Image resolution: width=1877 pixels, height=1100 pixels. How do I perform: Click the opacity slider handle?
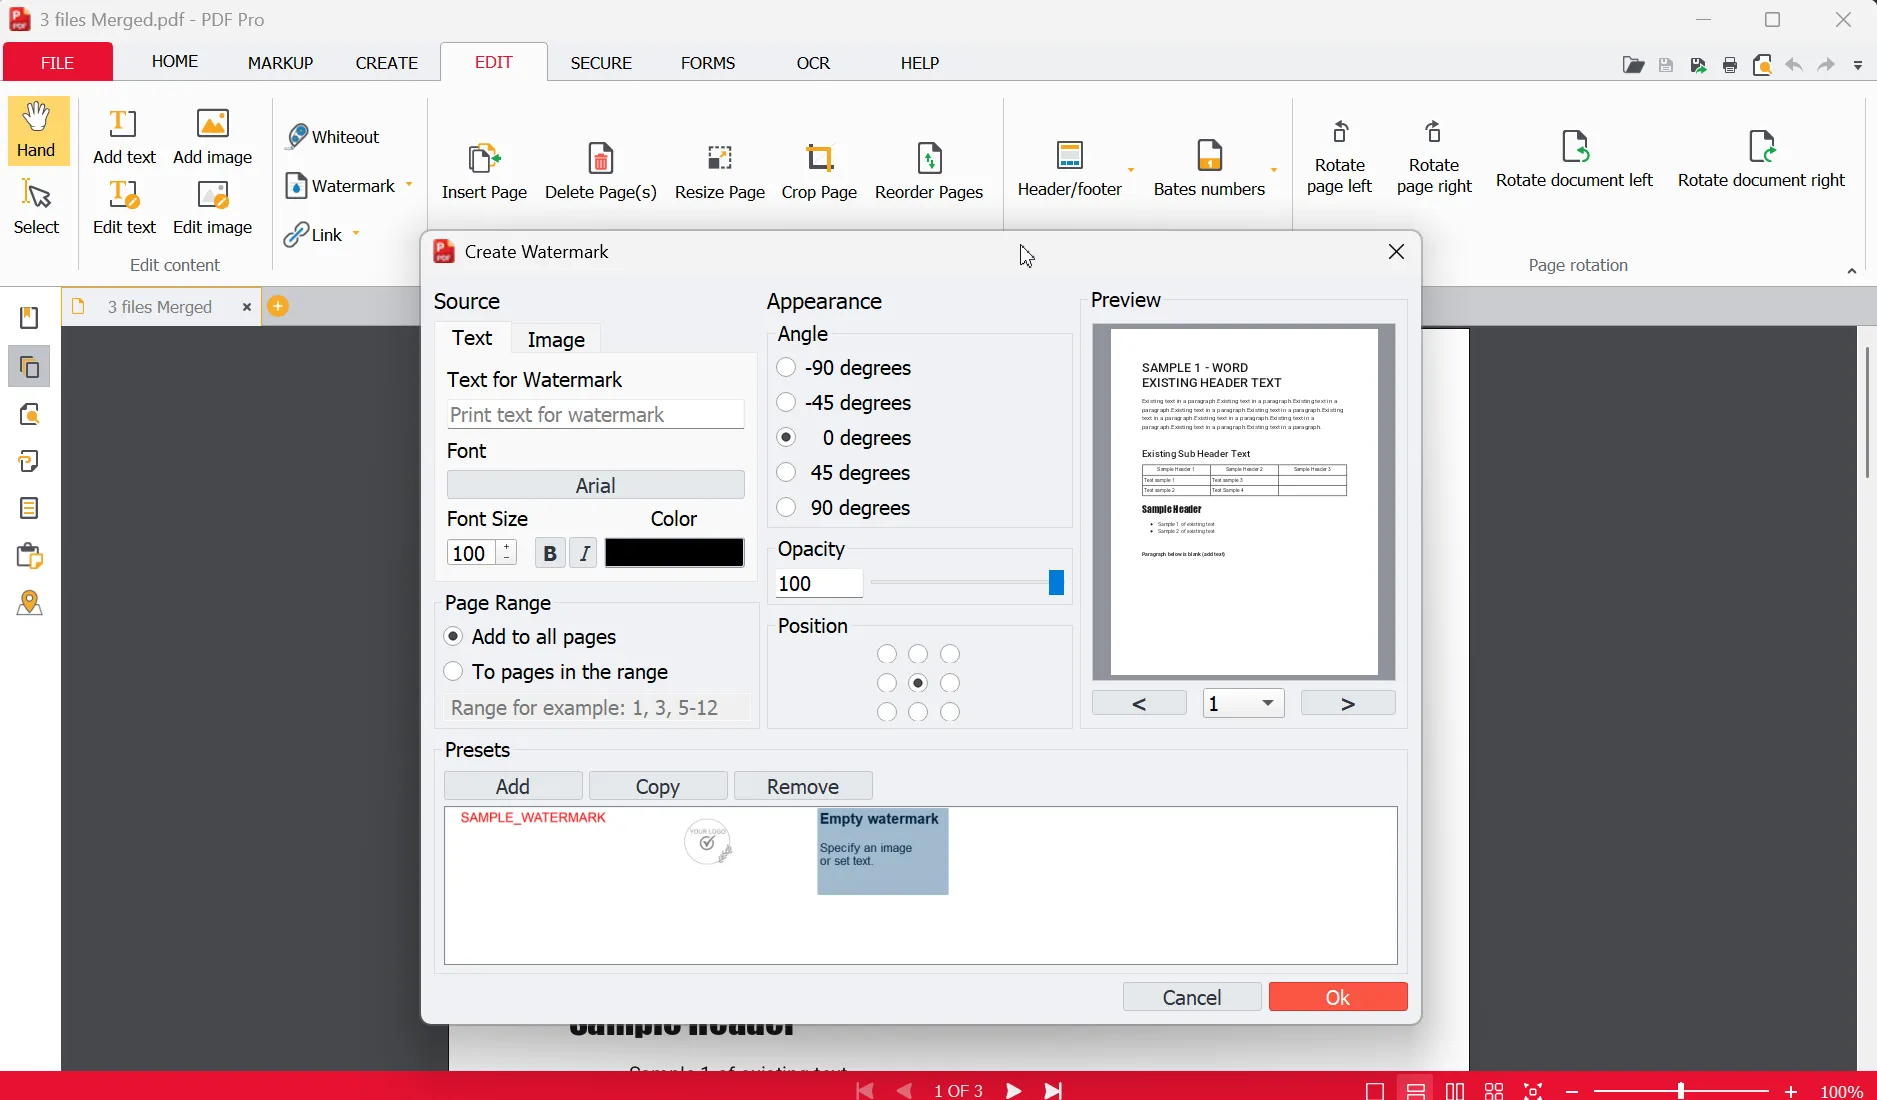click(1056, 583)
